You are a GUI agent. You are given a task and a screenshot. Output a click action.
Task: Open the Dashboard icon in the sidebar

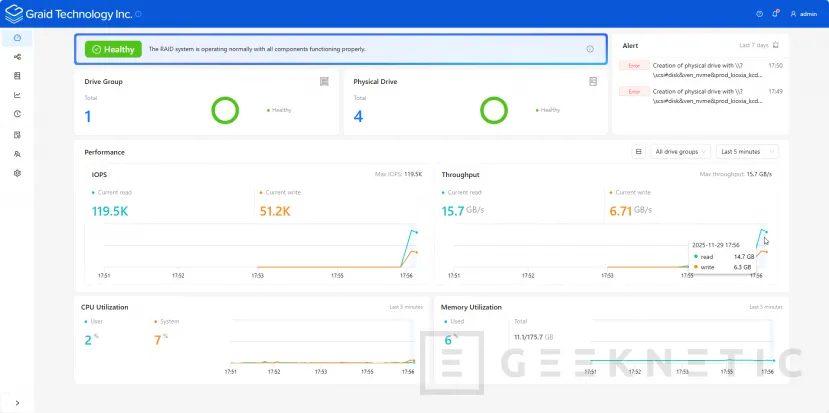(17, 38)
